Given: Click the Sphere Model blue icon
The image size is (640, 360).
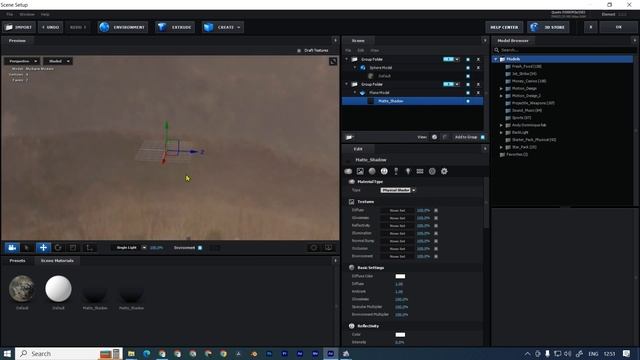Looking at the screenshot, I should (x=362, y=68).
